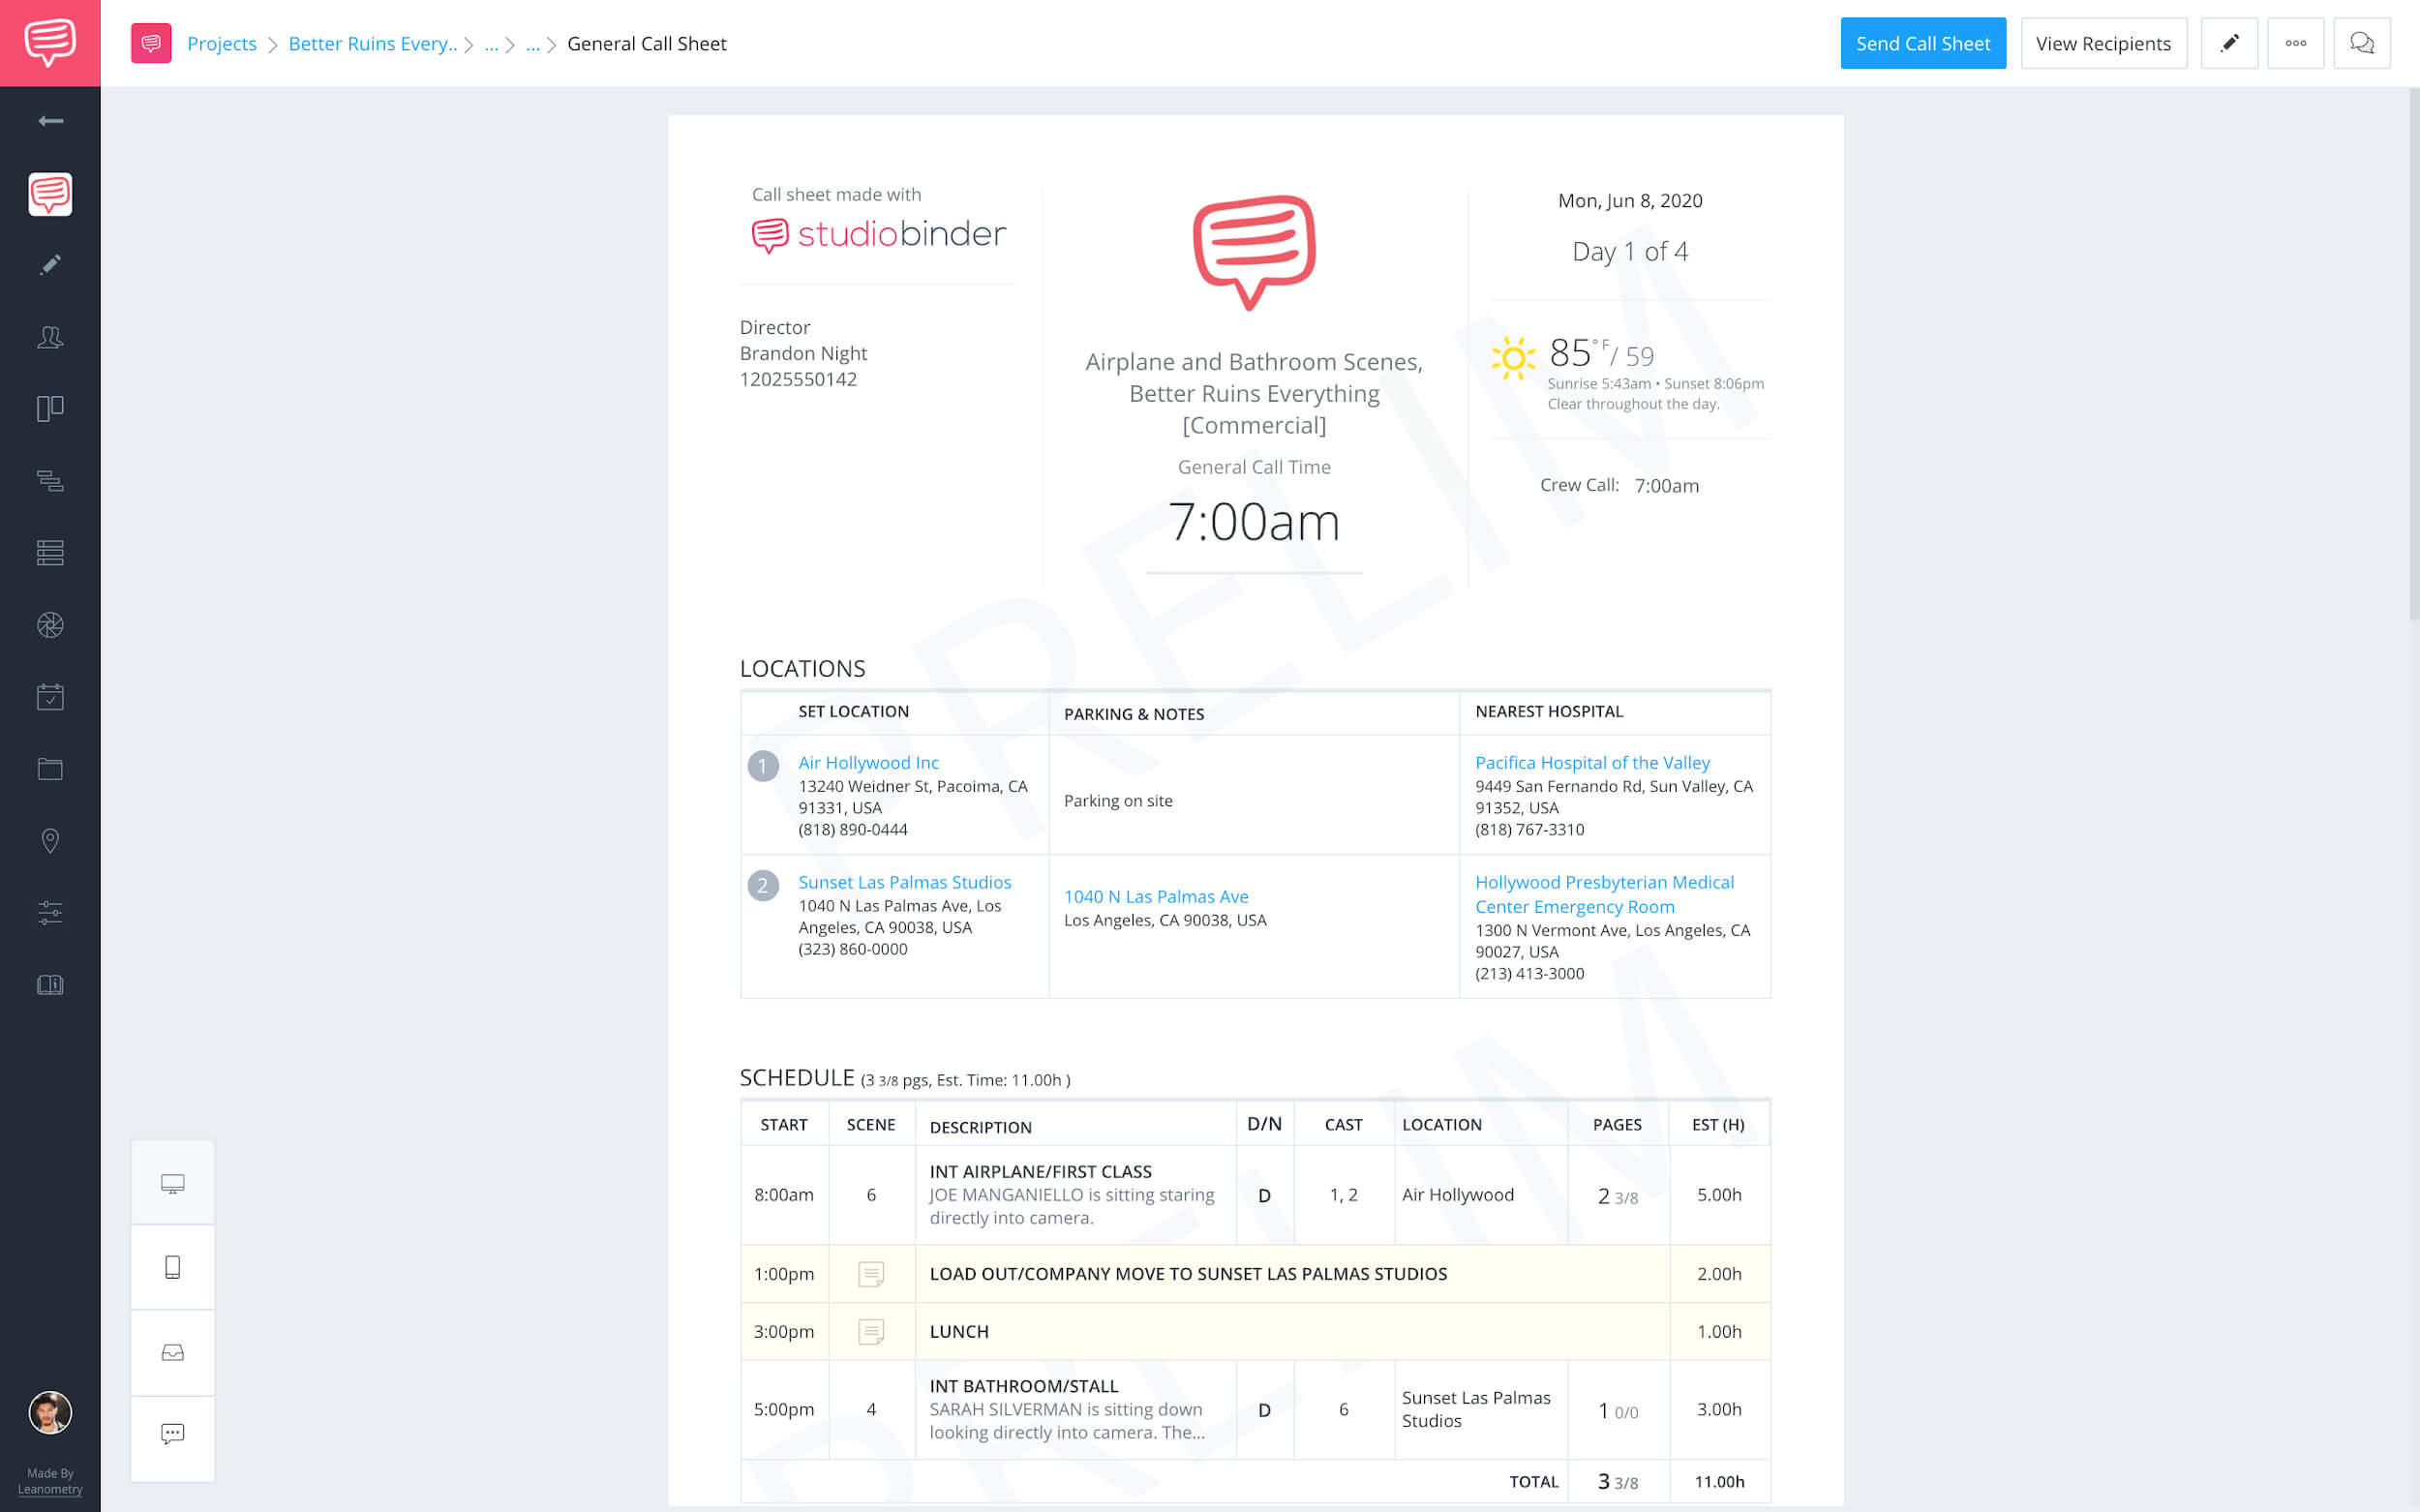This screenshot has width=2420, height=1512.
Task: Open the stripboard rows sidebar icon
Action: click(x=50, y=553)
